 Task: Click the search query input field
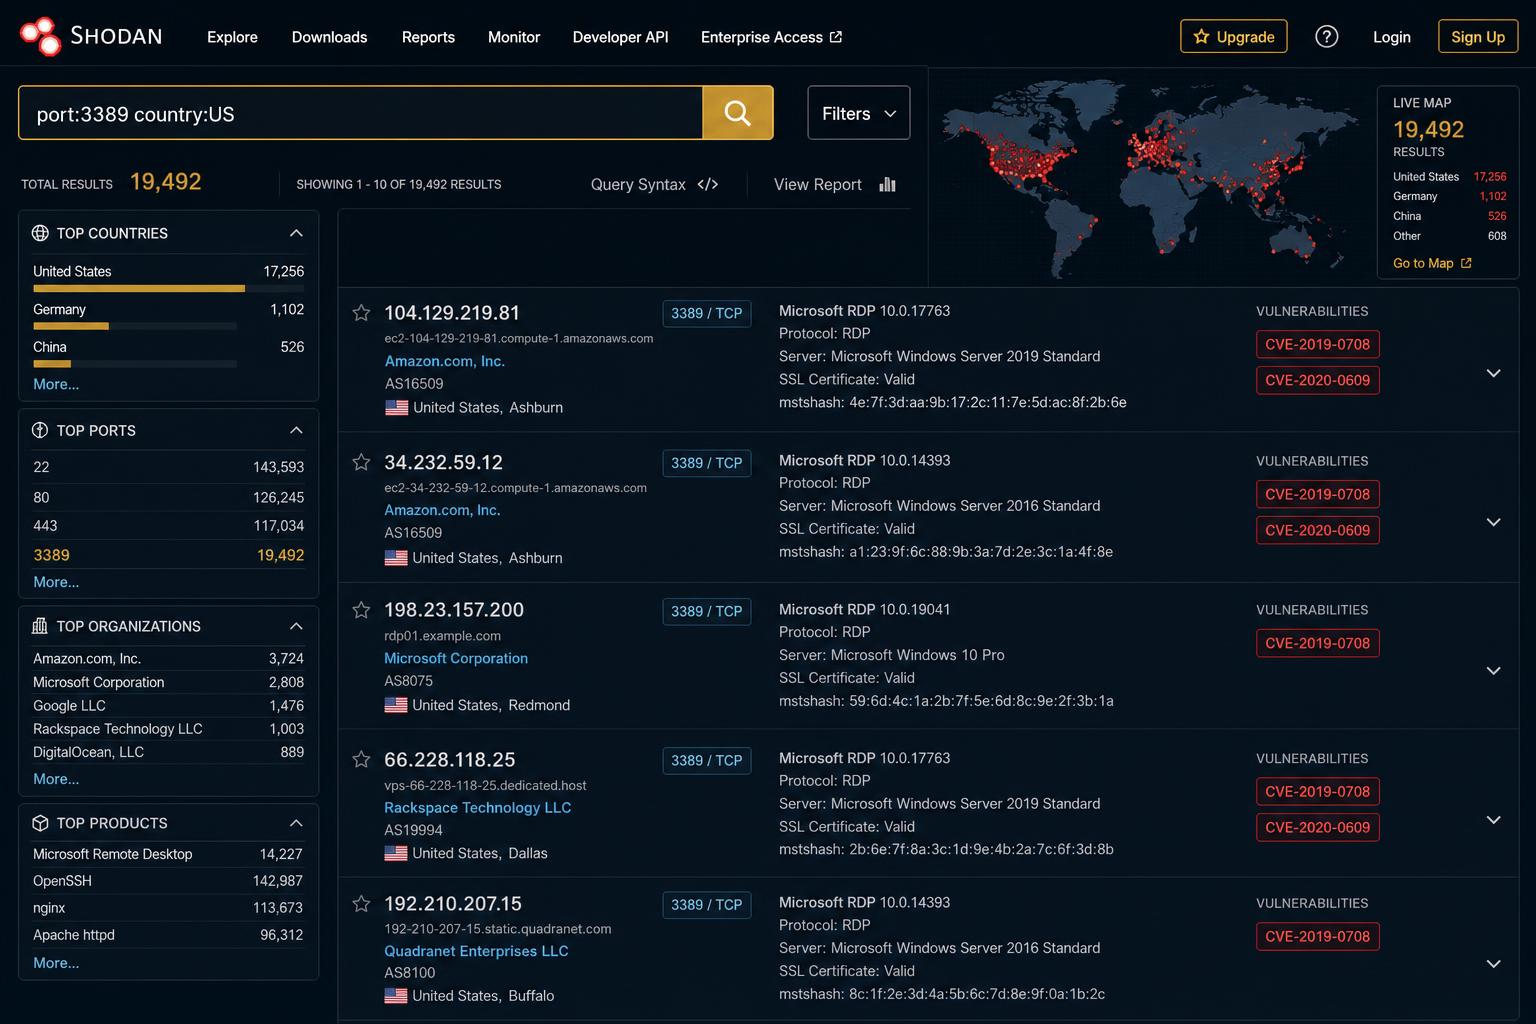click(x=360, y=113)
